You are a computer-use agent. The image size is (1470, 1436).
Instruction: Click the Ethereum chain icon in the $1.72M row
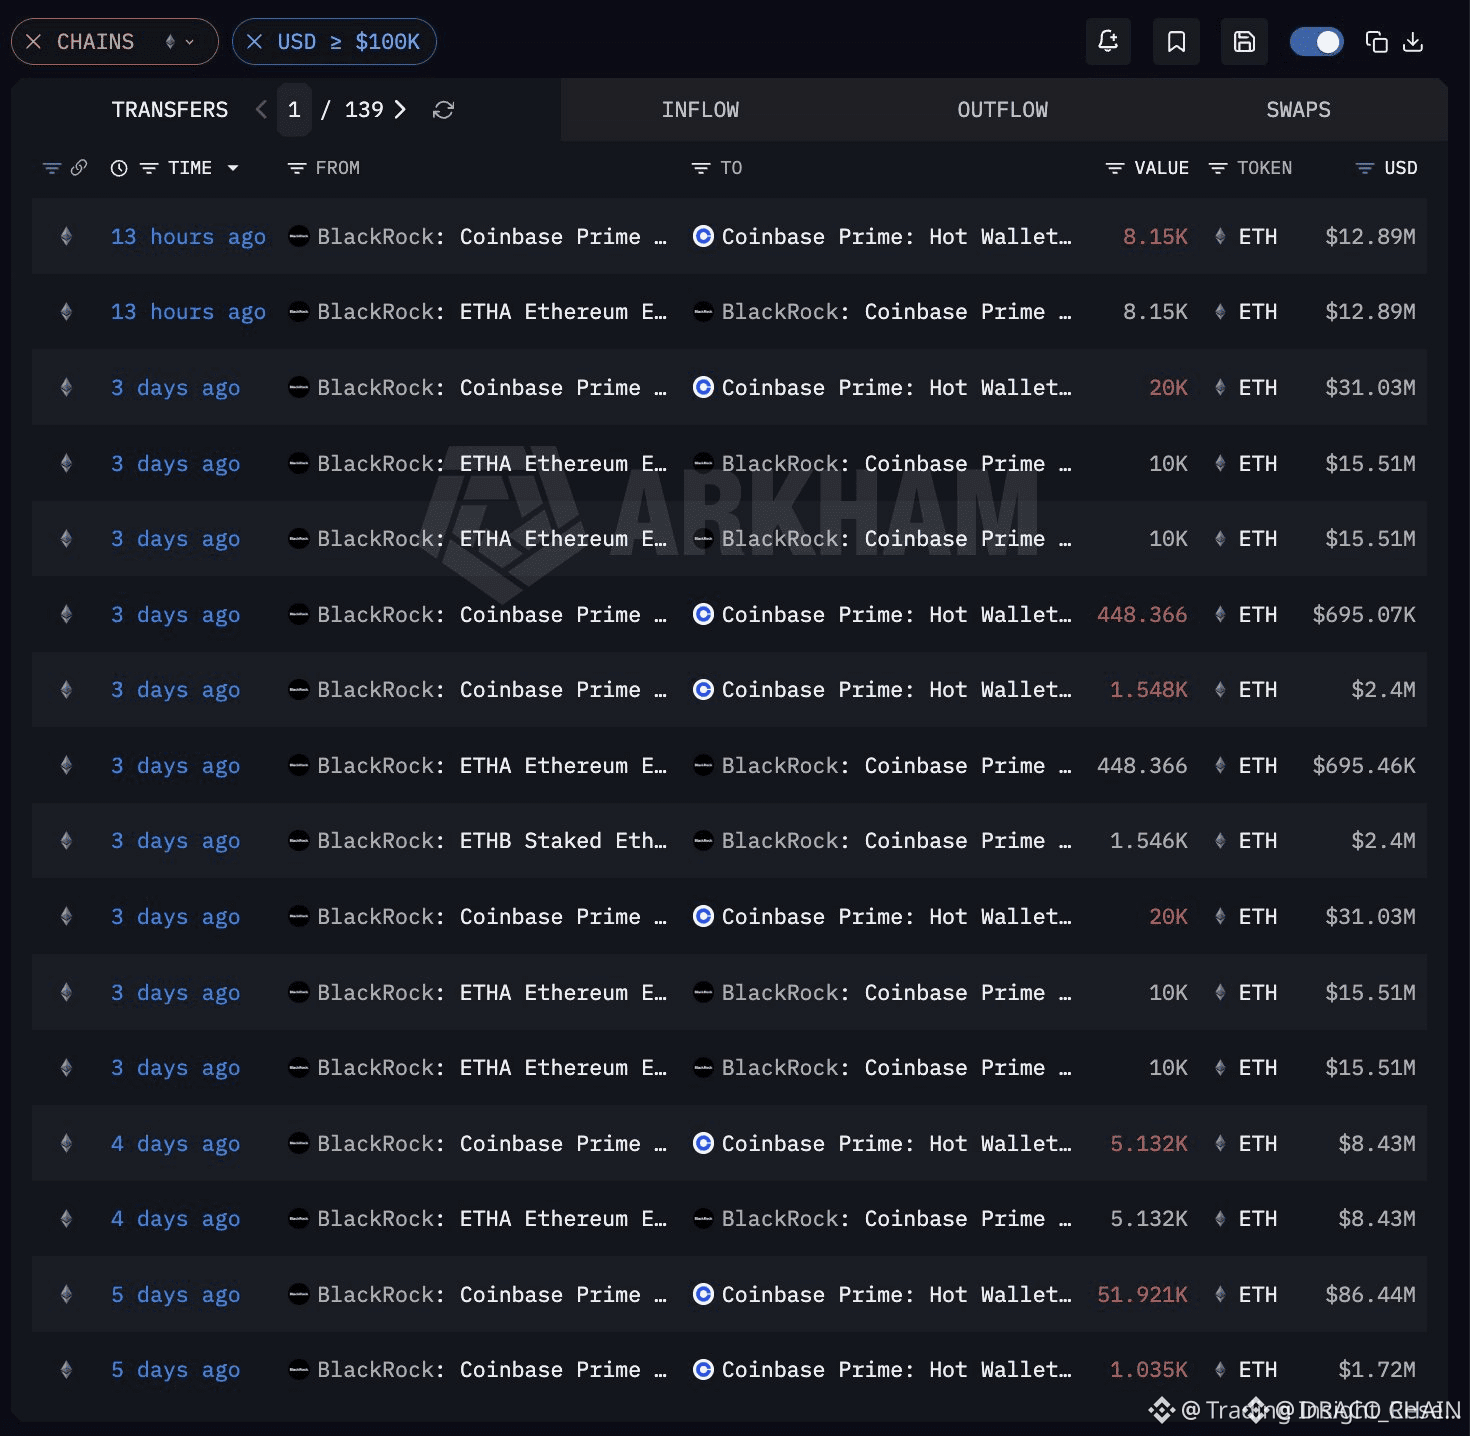click(66, 1370)
